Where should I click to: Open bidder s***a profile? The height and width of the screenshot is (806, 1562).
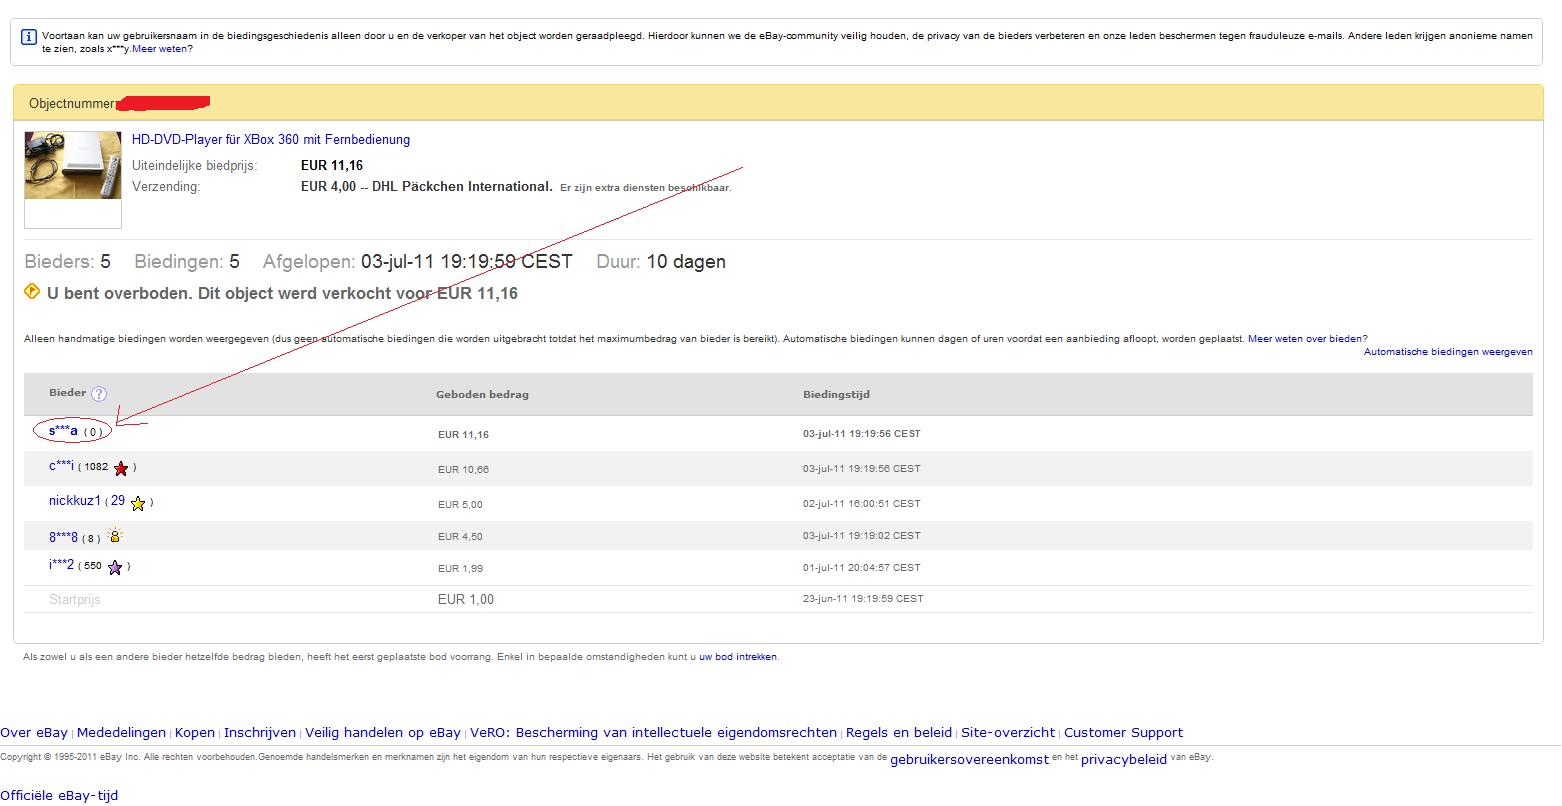click(x=63, y=431)
